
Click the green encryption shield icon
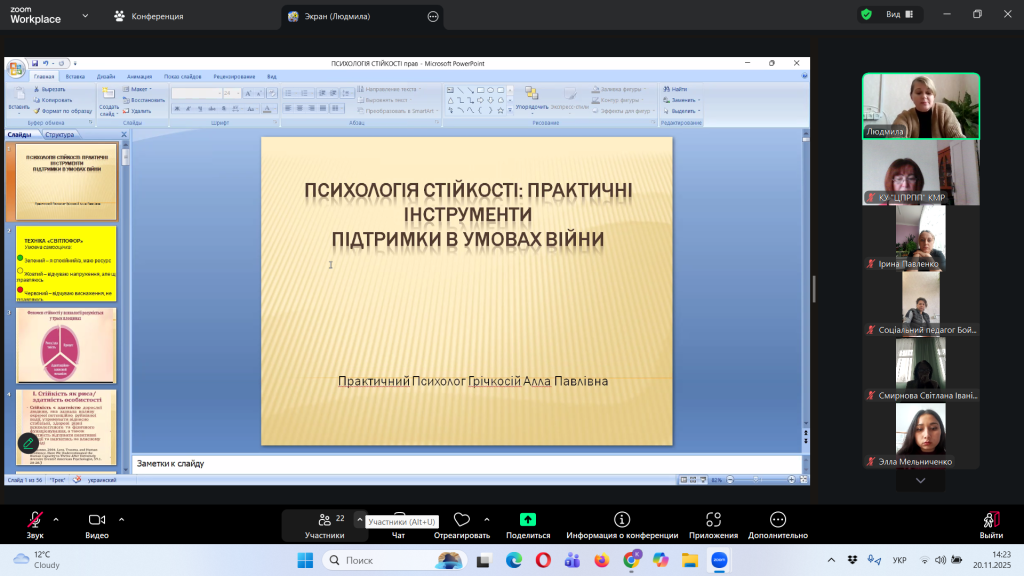(866, 15)
